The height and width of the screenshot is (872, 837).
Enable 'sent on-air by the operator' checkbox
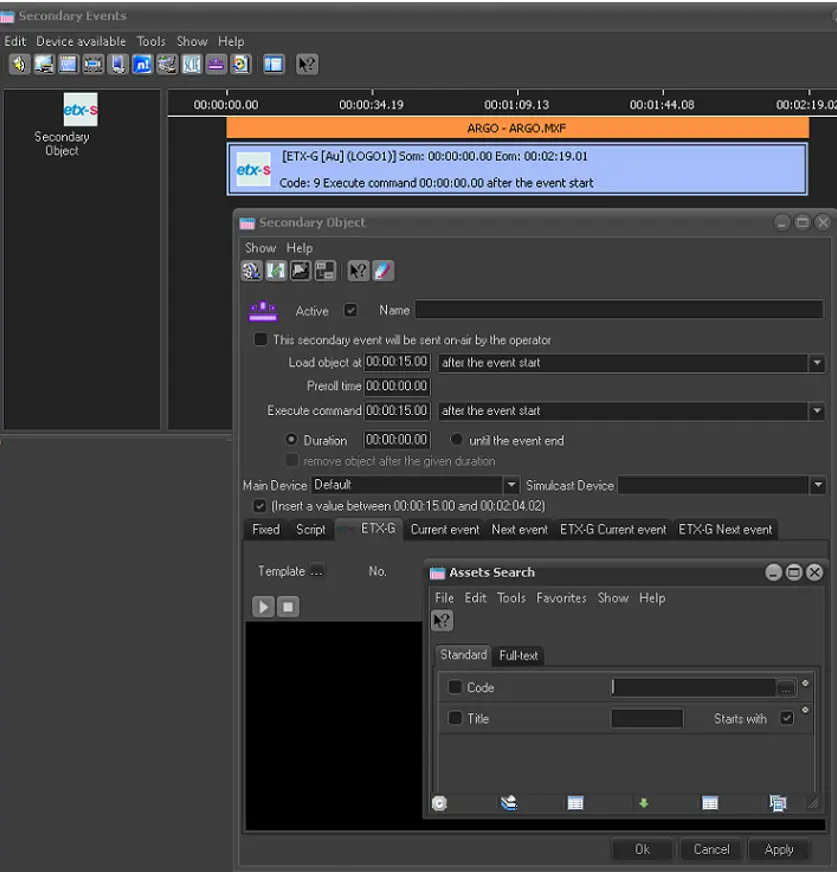[261, 339]
